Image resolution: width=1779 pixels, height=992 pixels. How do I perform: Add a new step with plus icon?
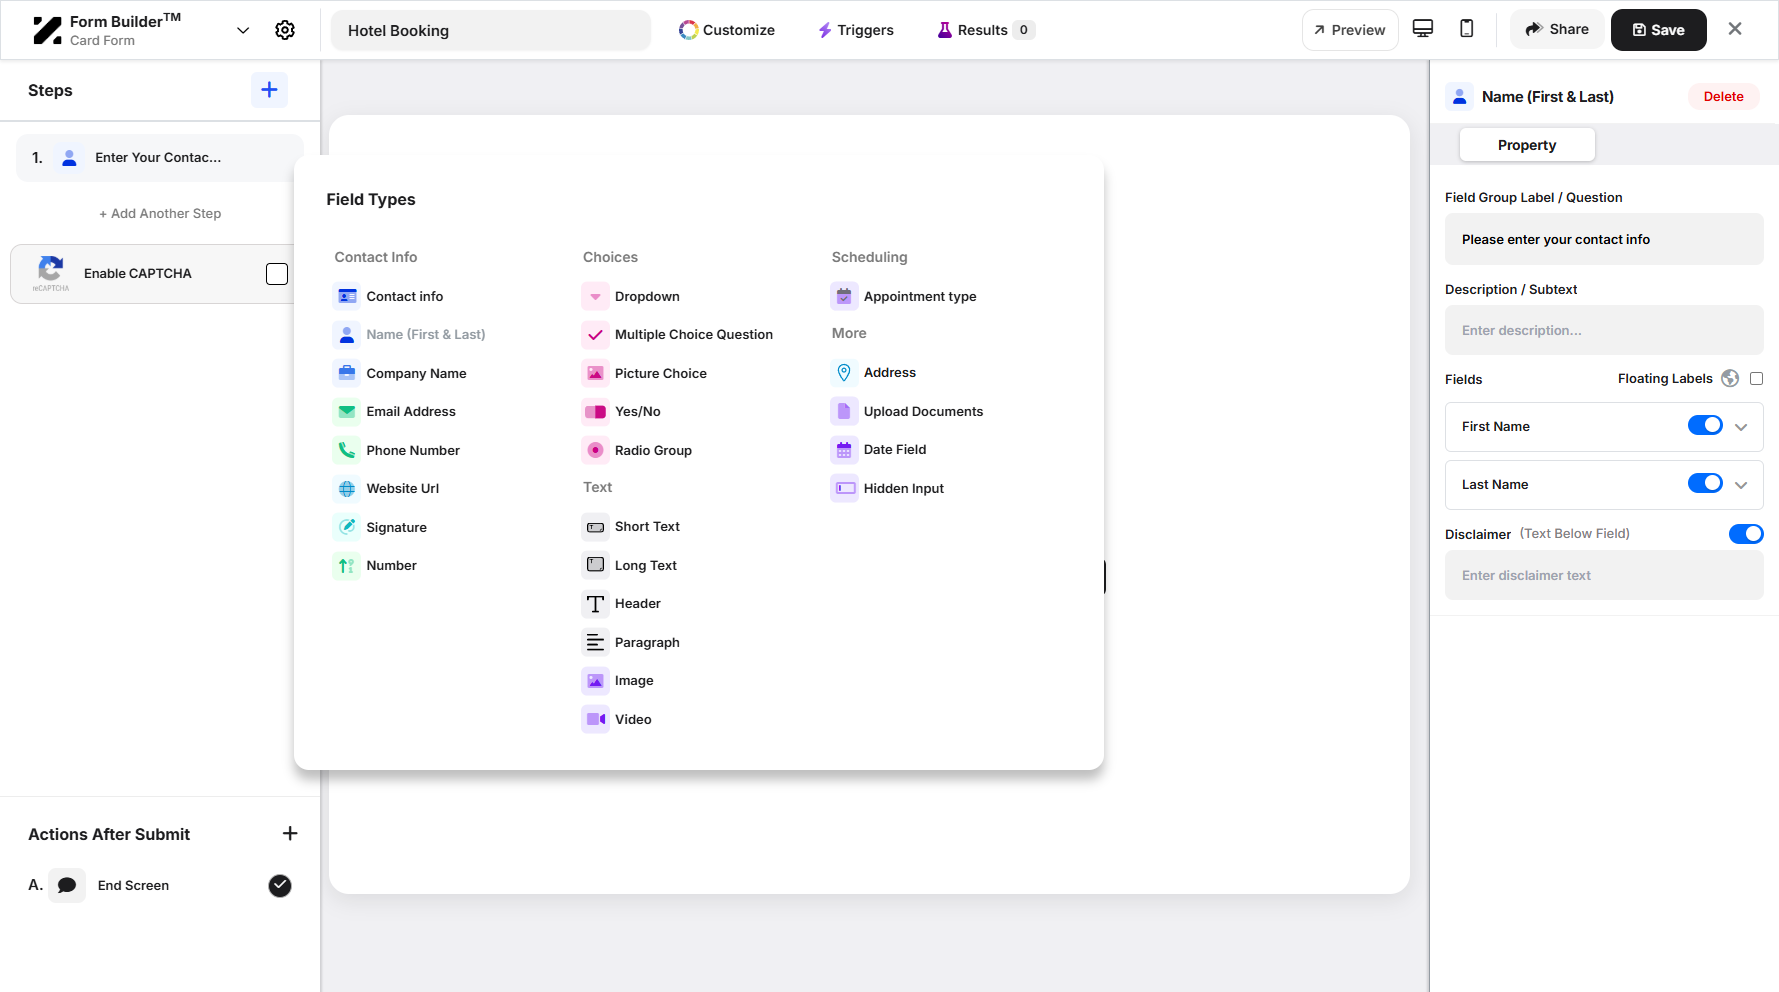coord(269,90)
